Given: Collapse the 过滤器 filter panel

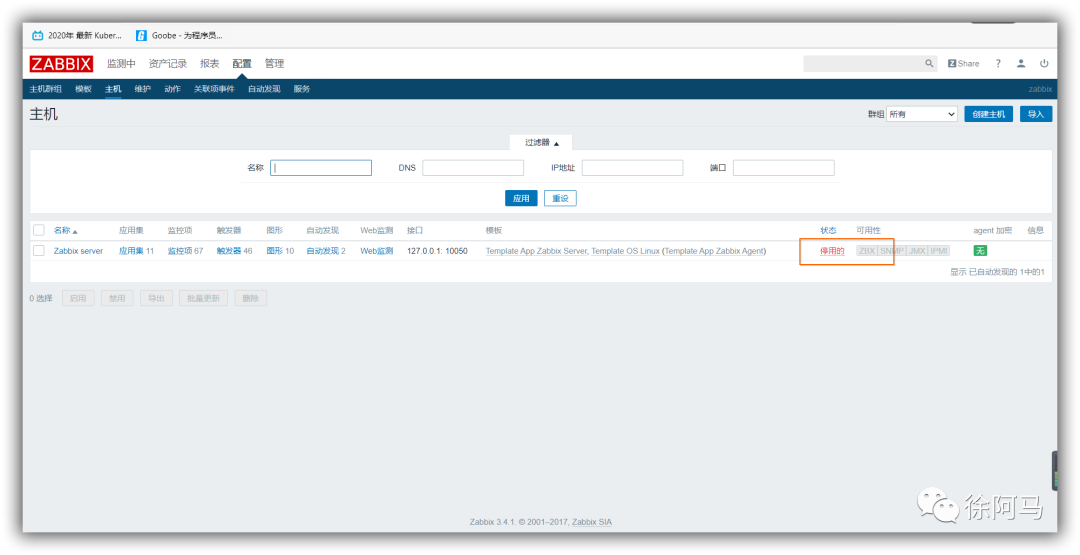Looking at the screenshot, I should coord(541,143).
